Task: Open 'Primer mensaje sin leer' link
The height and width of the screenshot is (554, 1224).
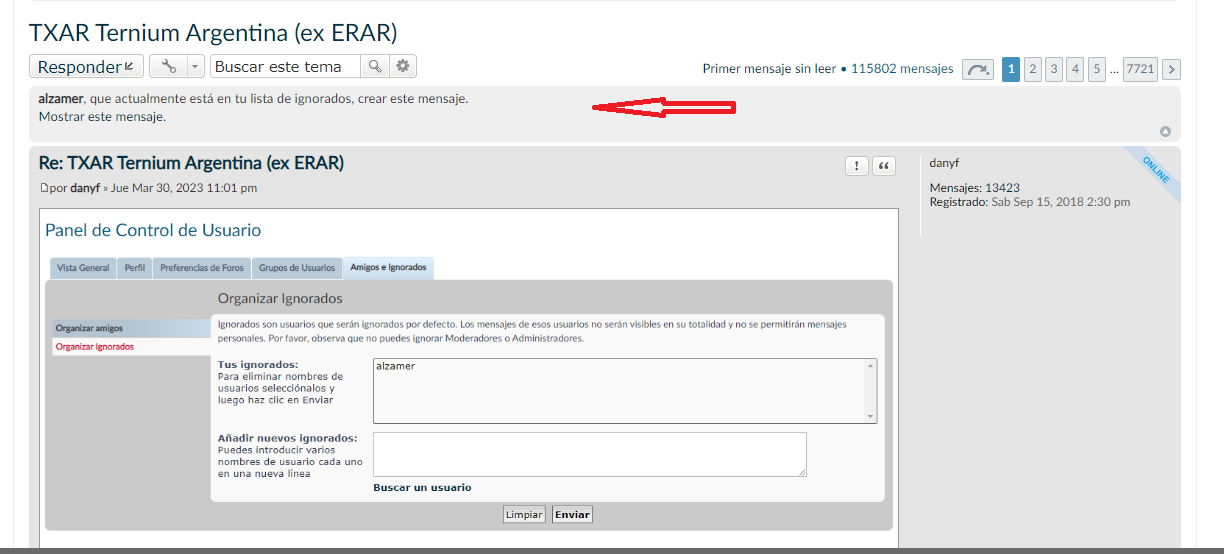Action: (769, 69)
